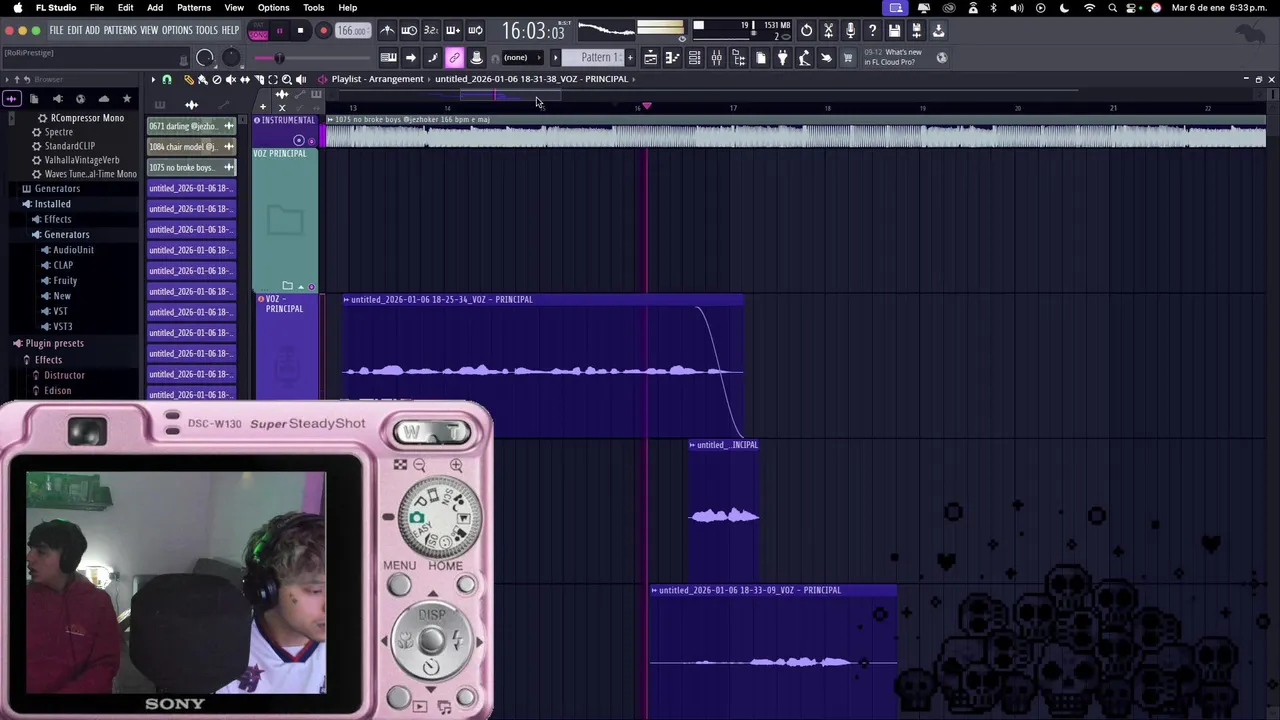Screen dimensions: 1280x720
Task: Open the snap selector showing (none)
Action: click(521, 57)
